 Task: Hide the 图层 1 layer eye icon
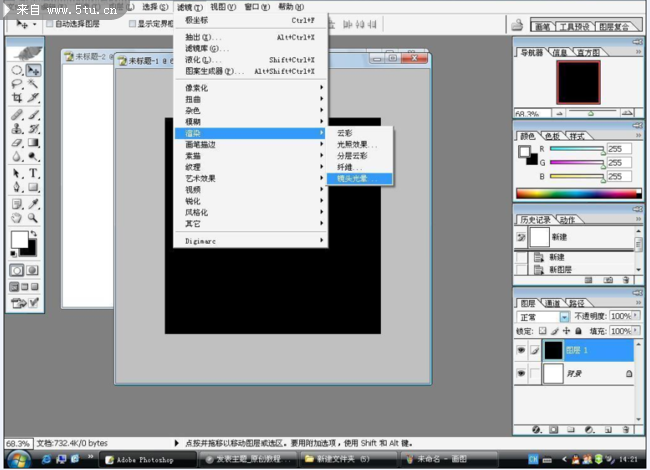point(521,350)
